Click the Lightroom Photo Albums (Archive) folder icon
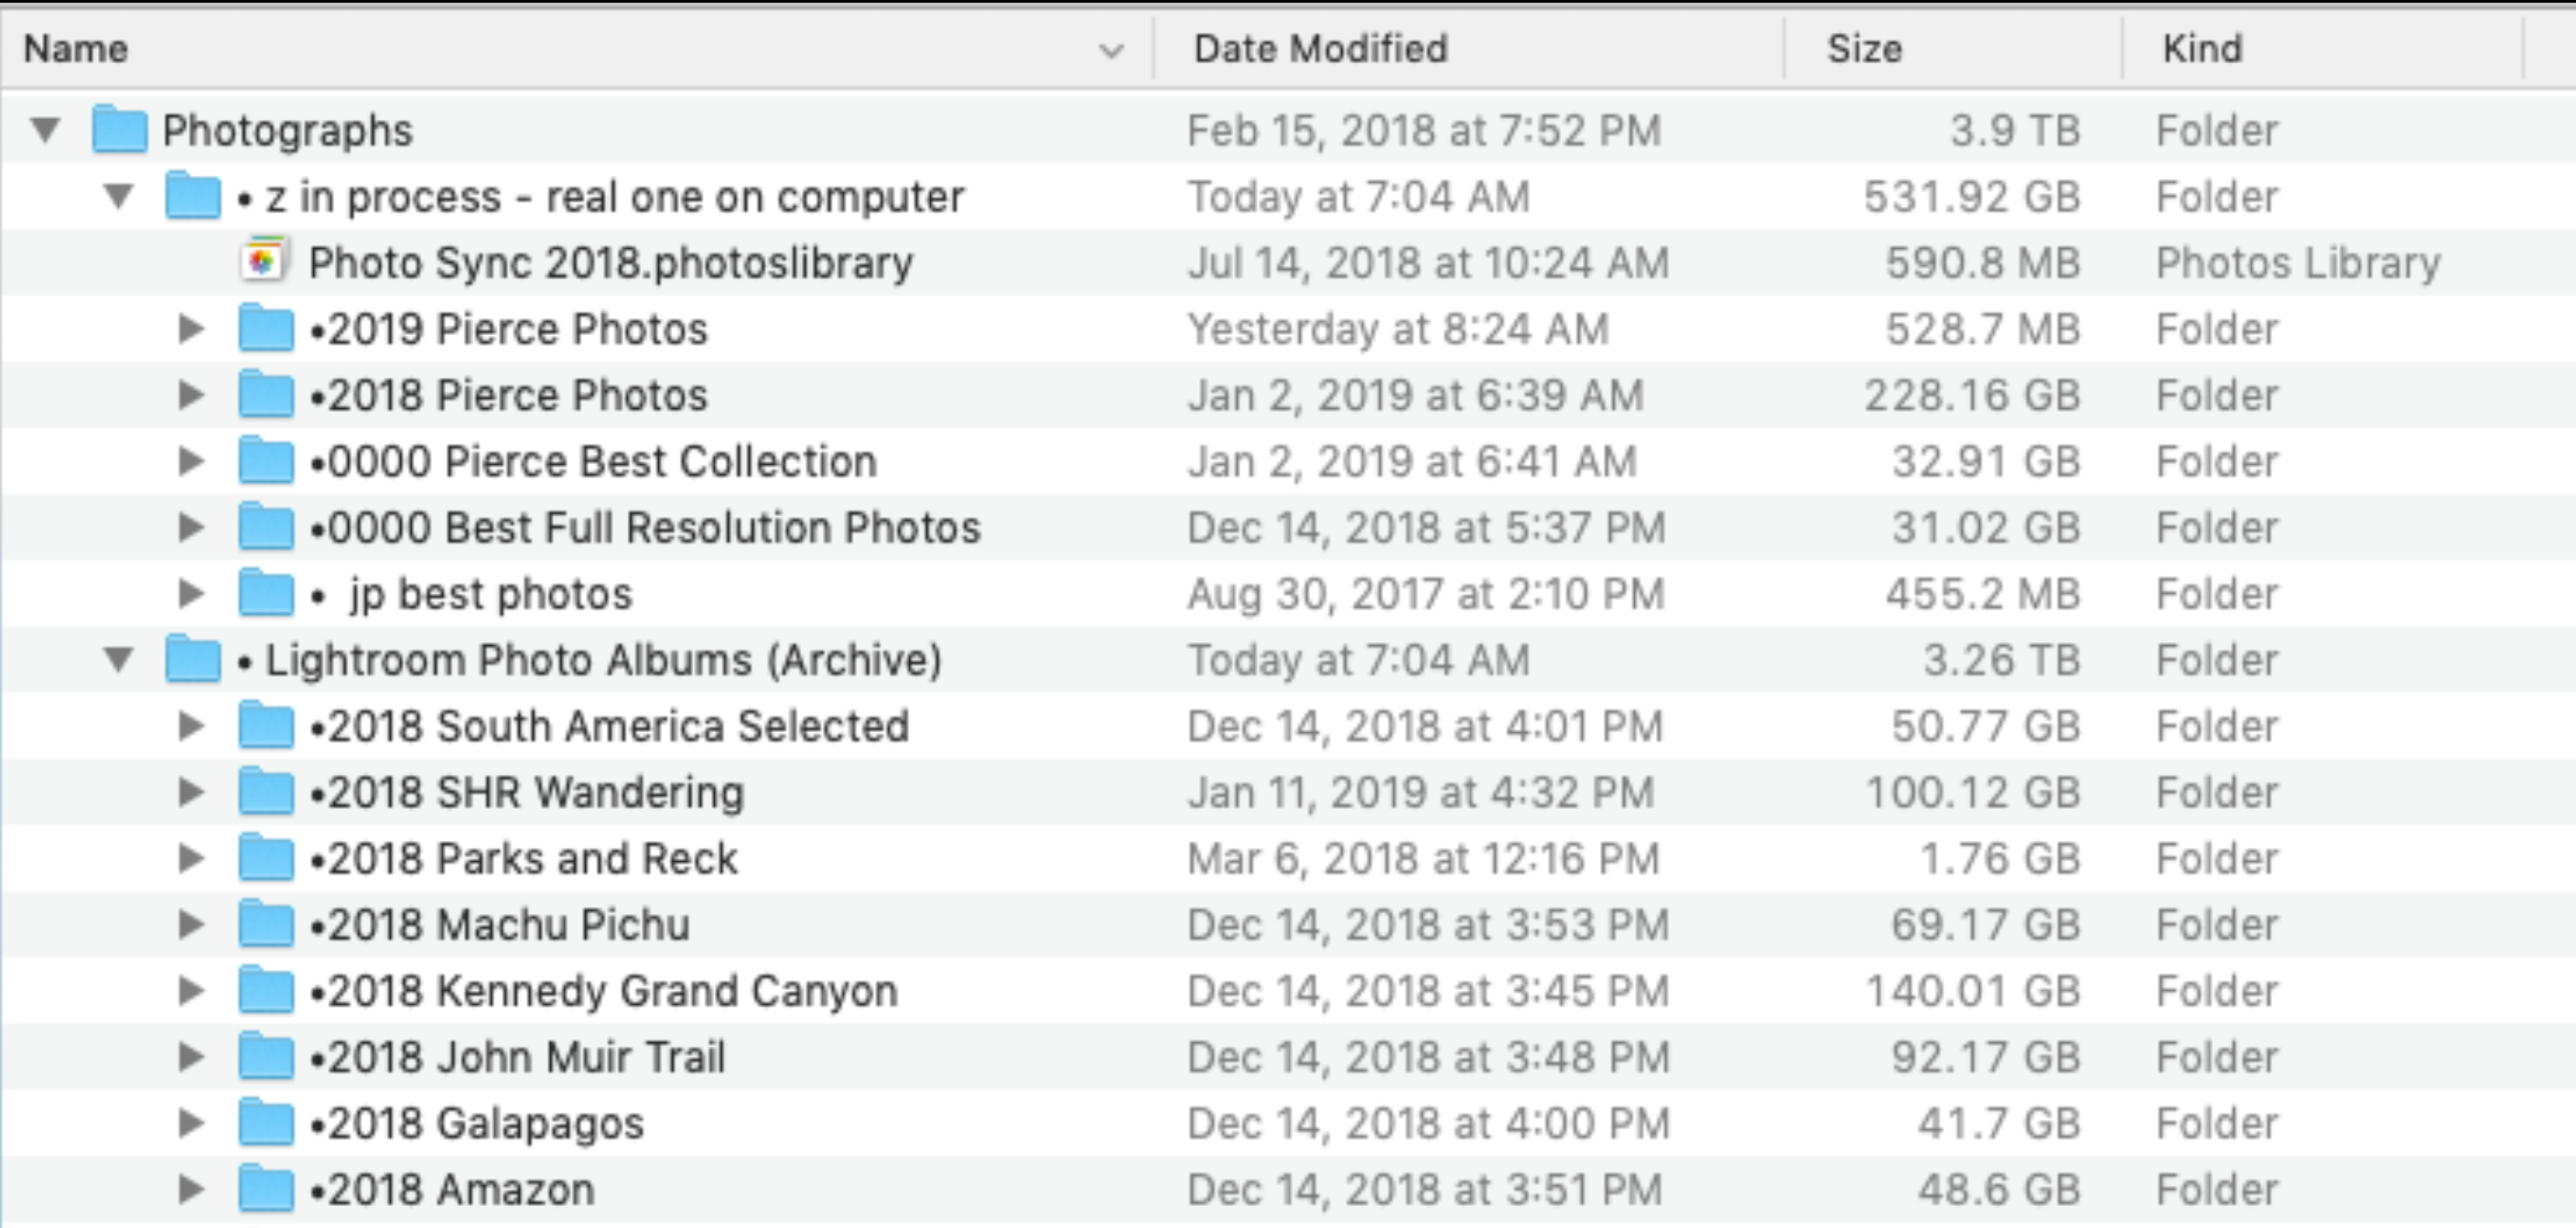The width and height of the screenshot is (2576, 1228). [x=193, y=660]
